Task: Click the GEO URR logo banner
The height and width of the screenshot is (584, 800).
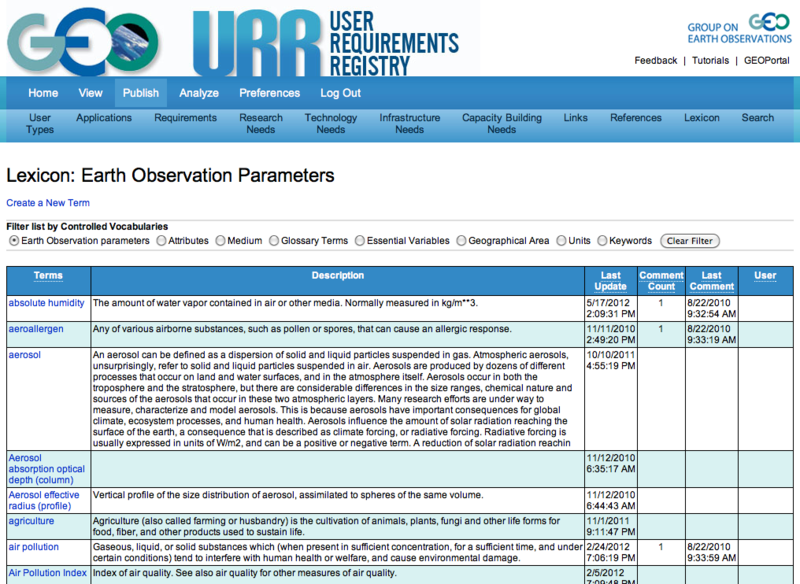Action: (240, 39)
